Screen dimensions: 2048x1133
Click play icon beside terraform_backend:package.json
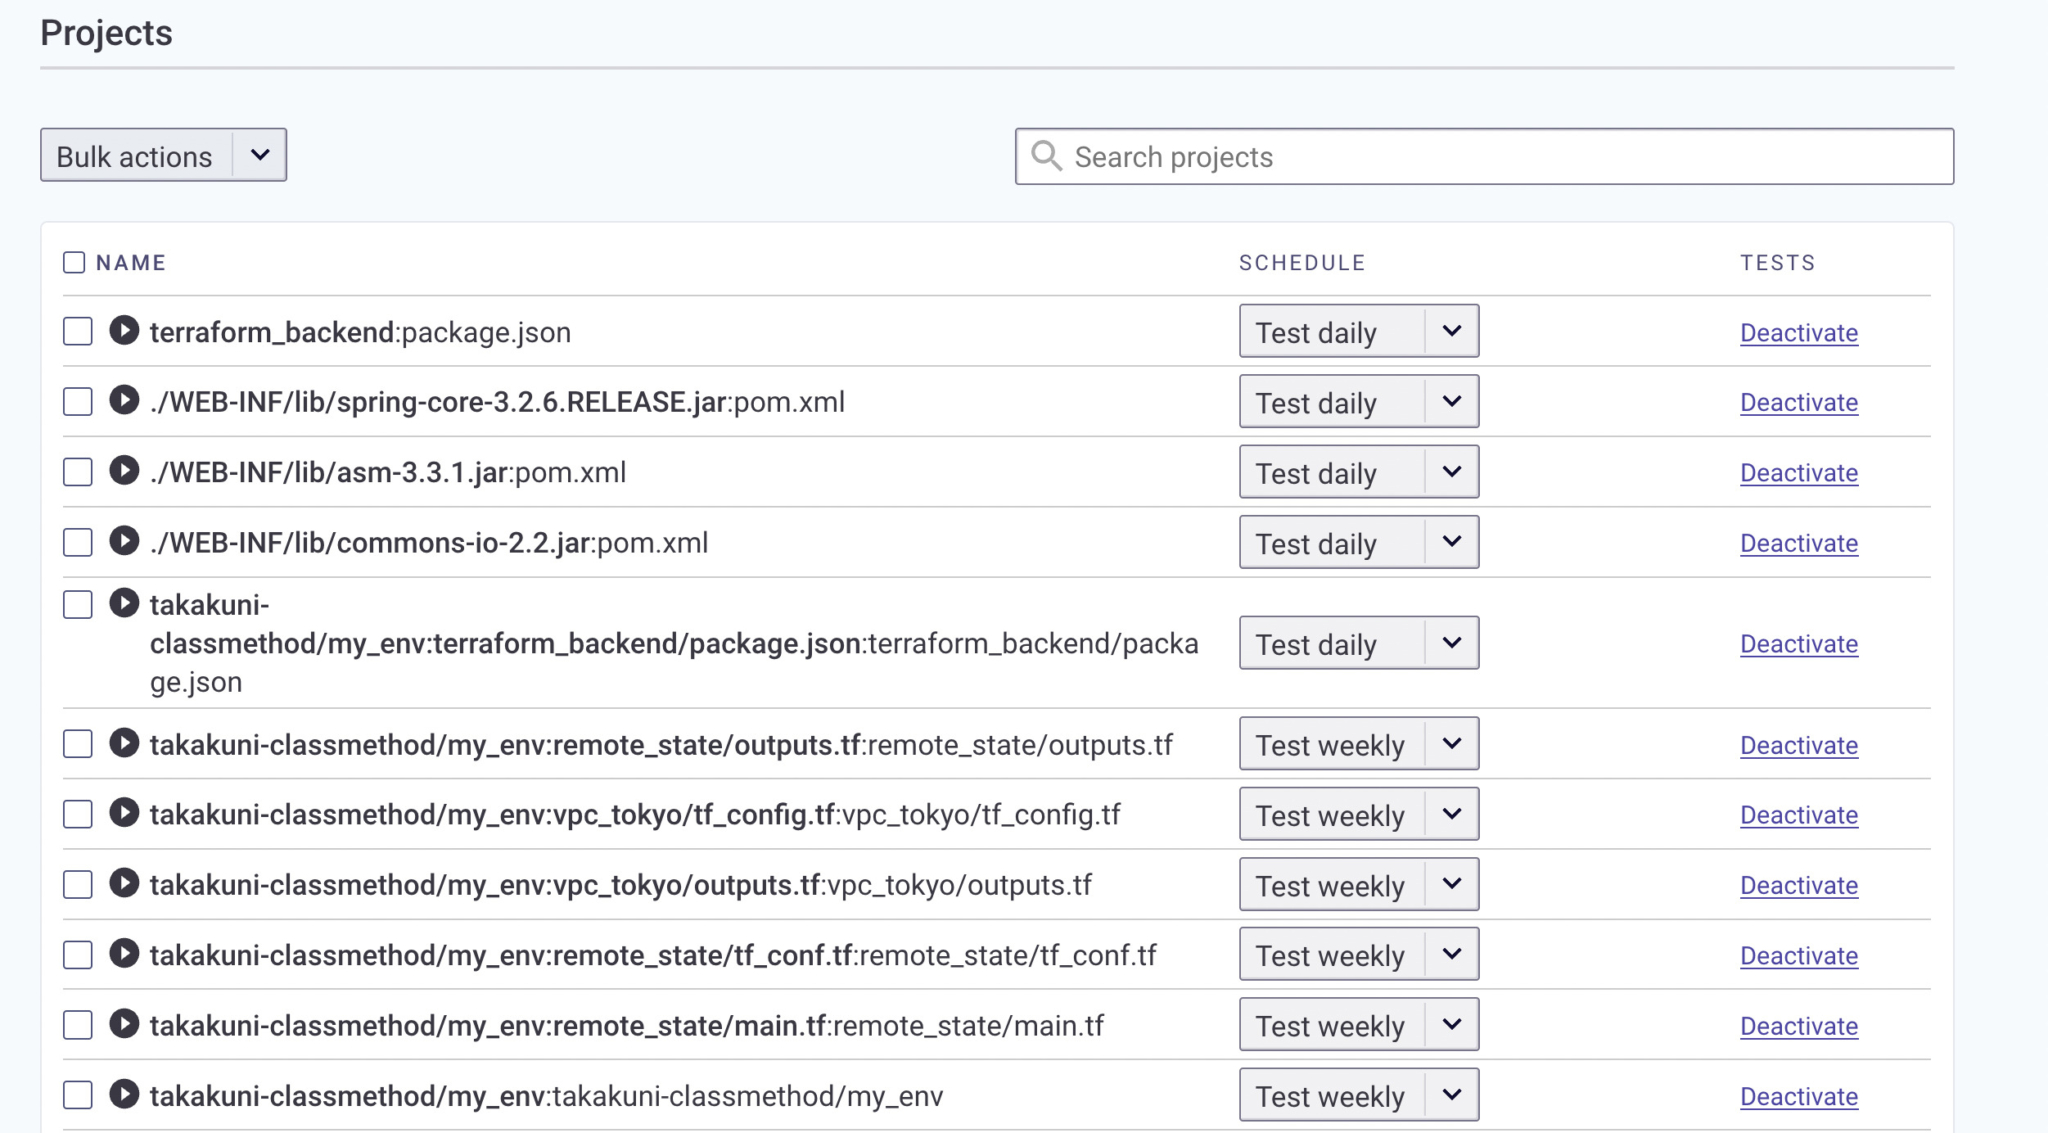(x=124, y=330)
